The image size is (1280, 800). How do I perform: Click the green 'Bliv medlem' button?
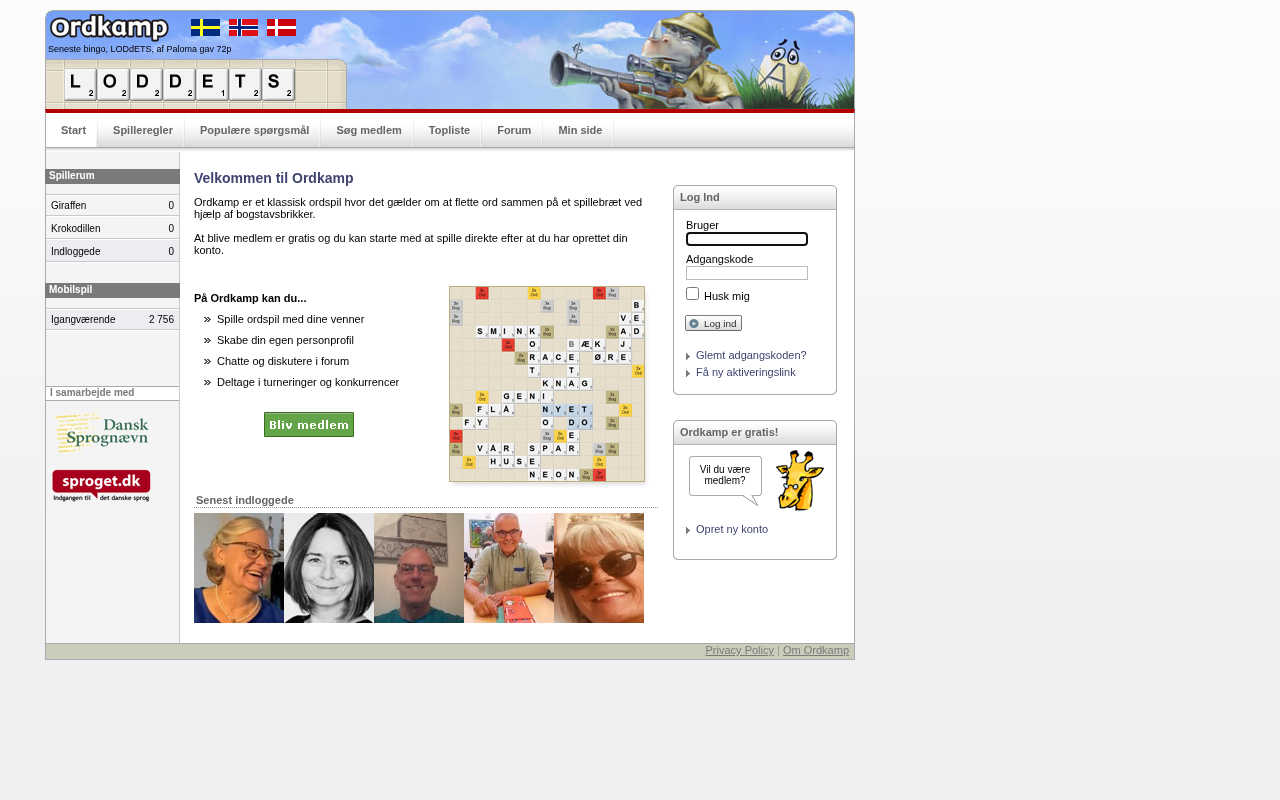[x=309, y=425]
